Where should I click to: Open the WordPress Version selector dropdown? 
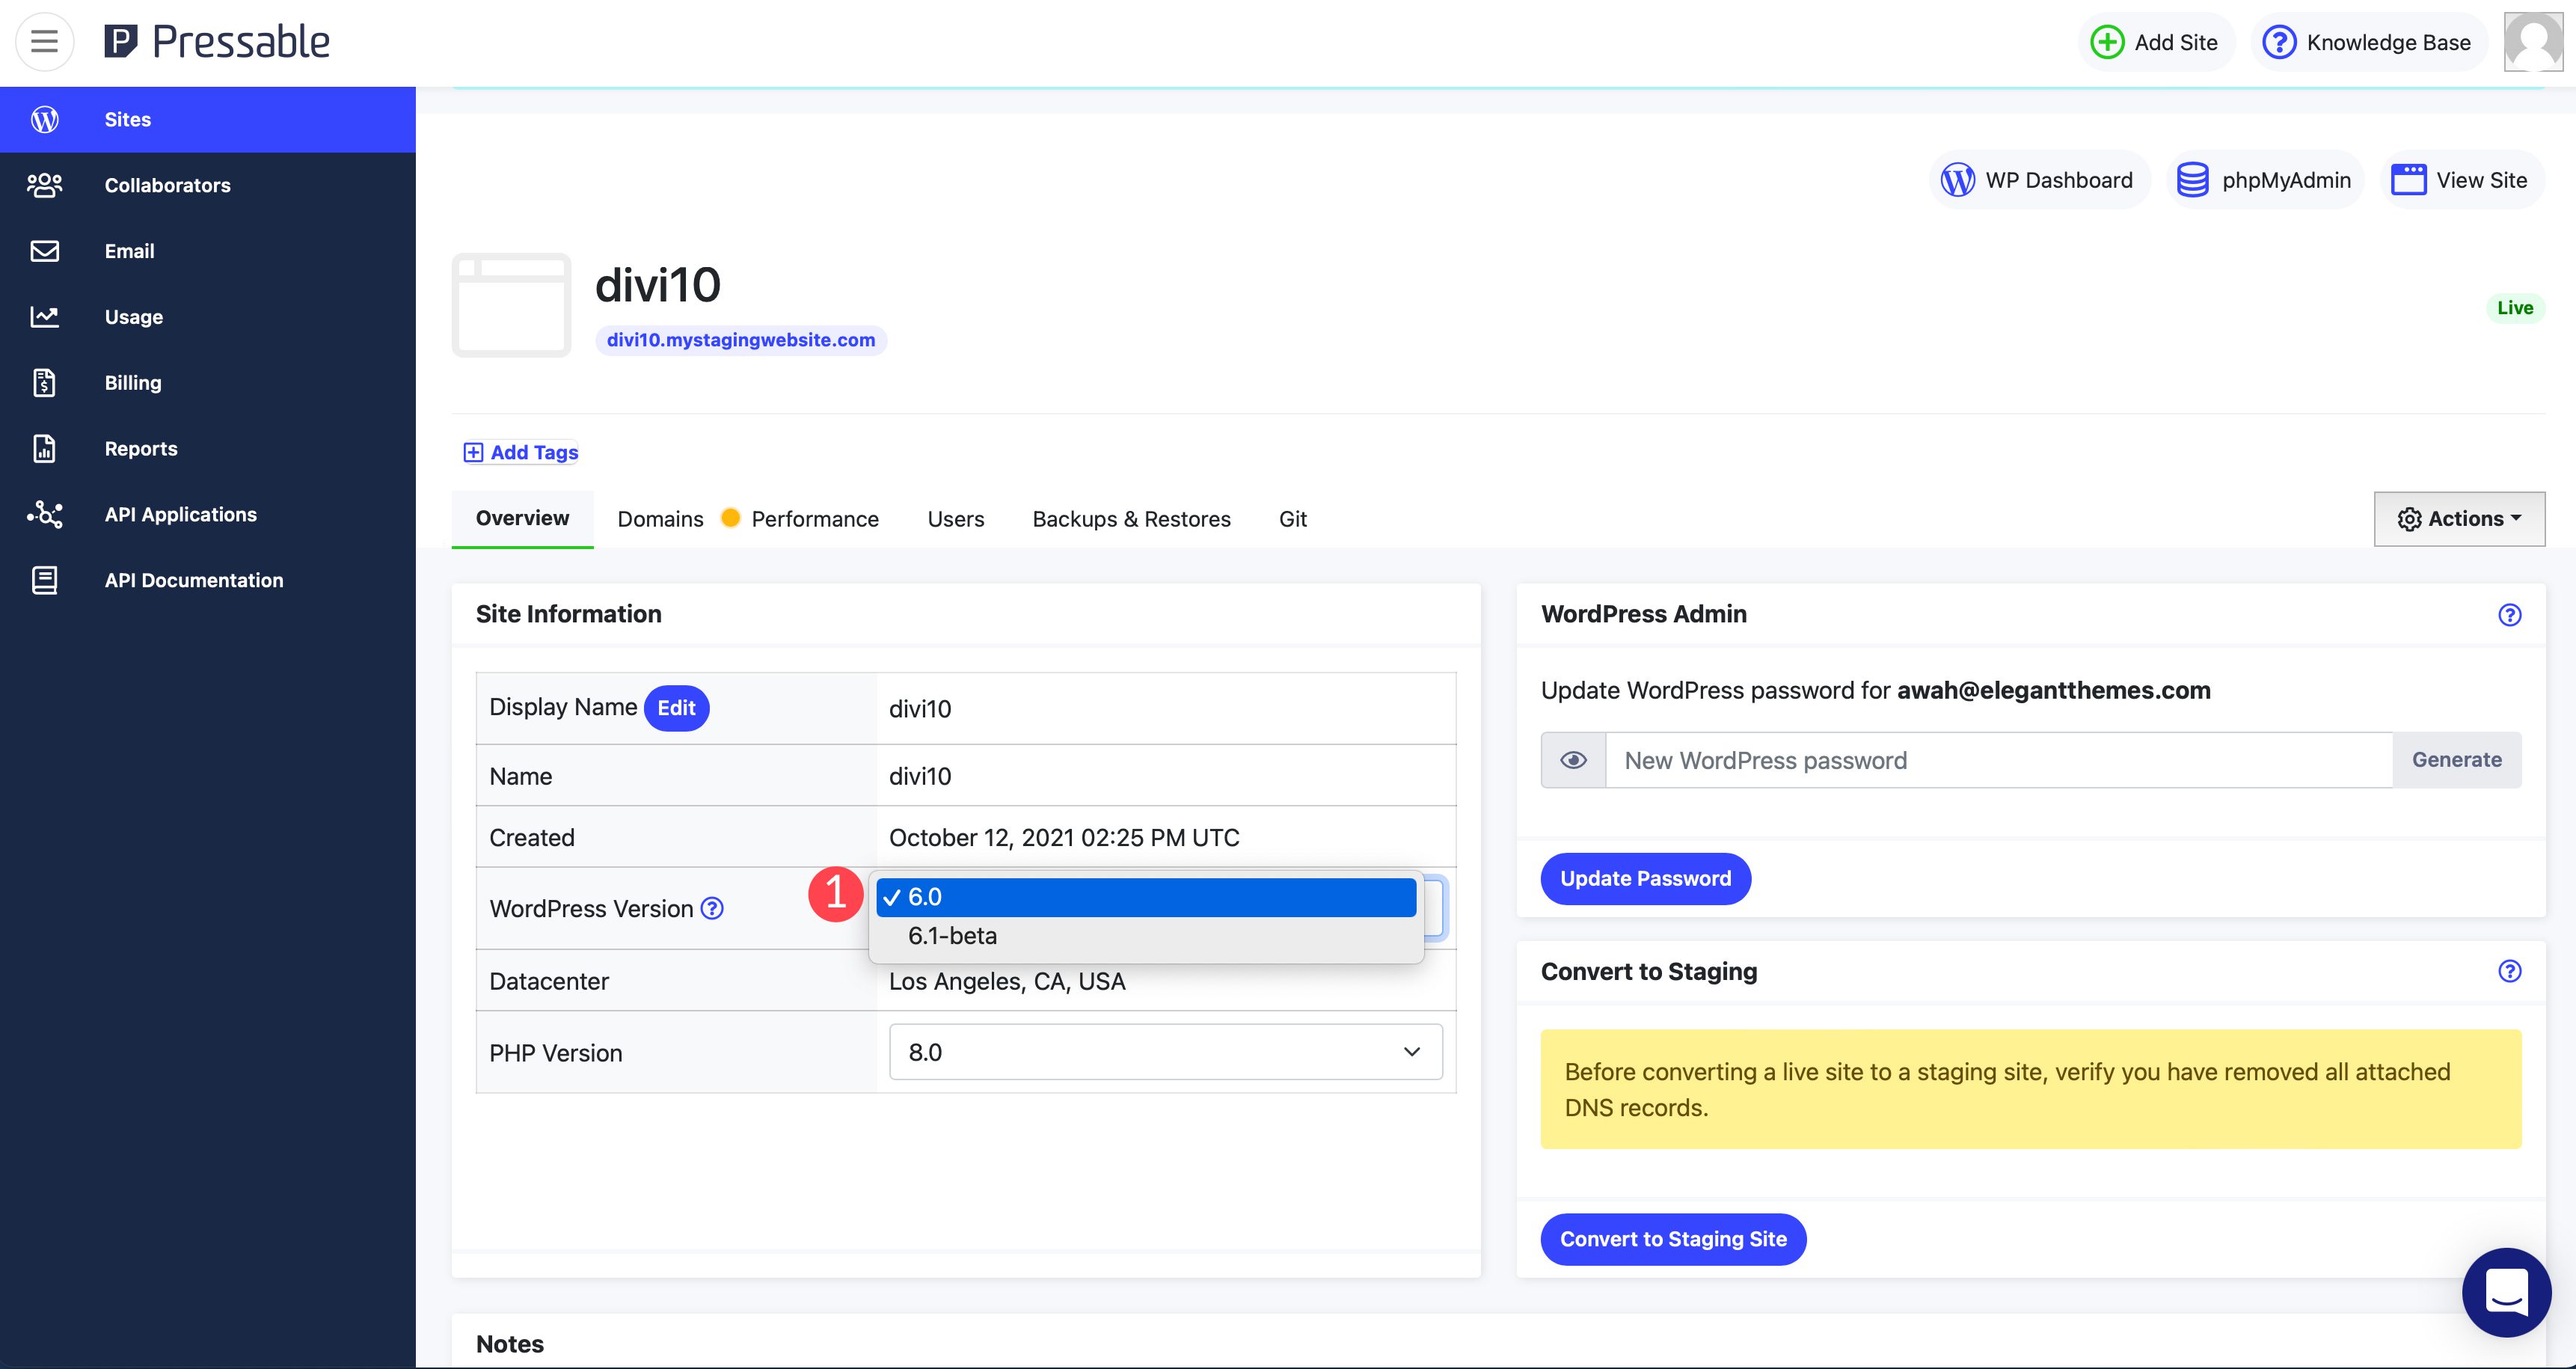pyautogui.click(x=1165, y=907)
